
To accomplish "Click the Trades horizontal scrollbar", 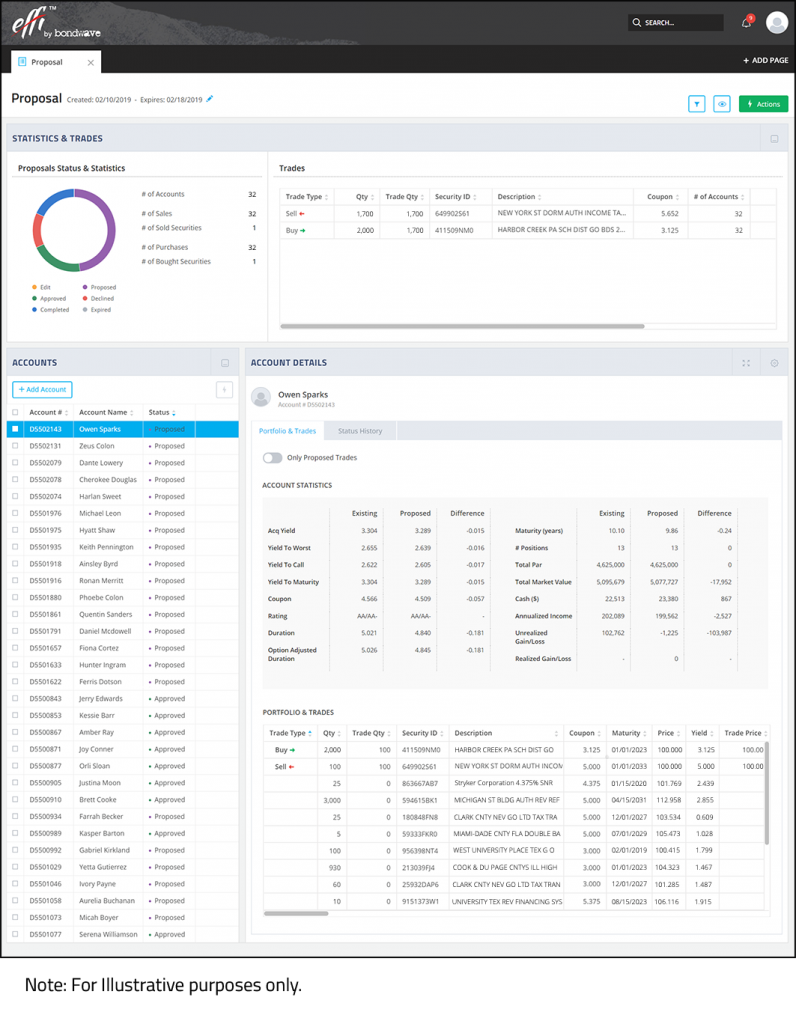I will pos(462,326).
